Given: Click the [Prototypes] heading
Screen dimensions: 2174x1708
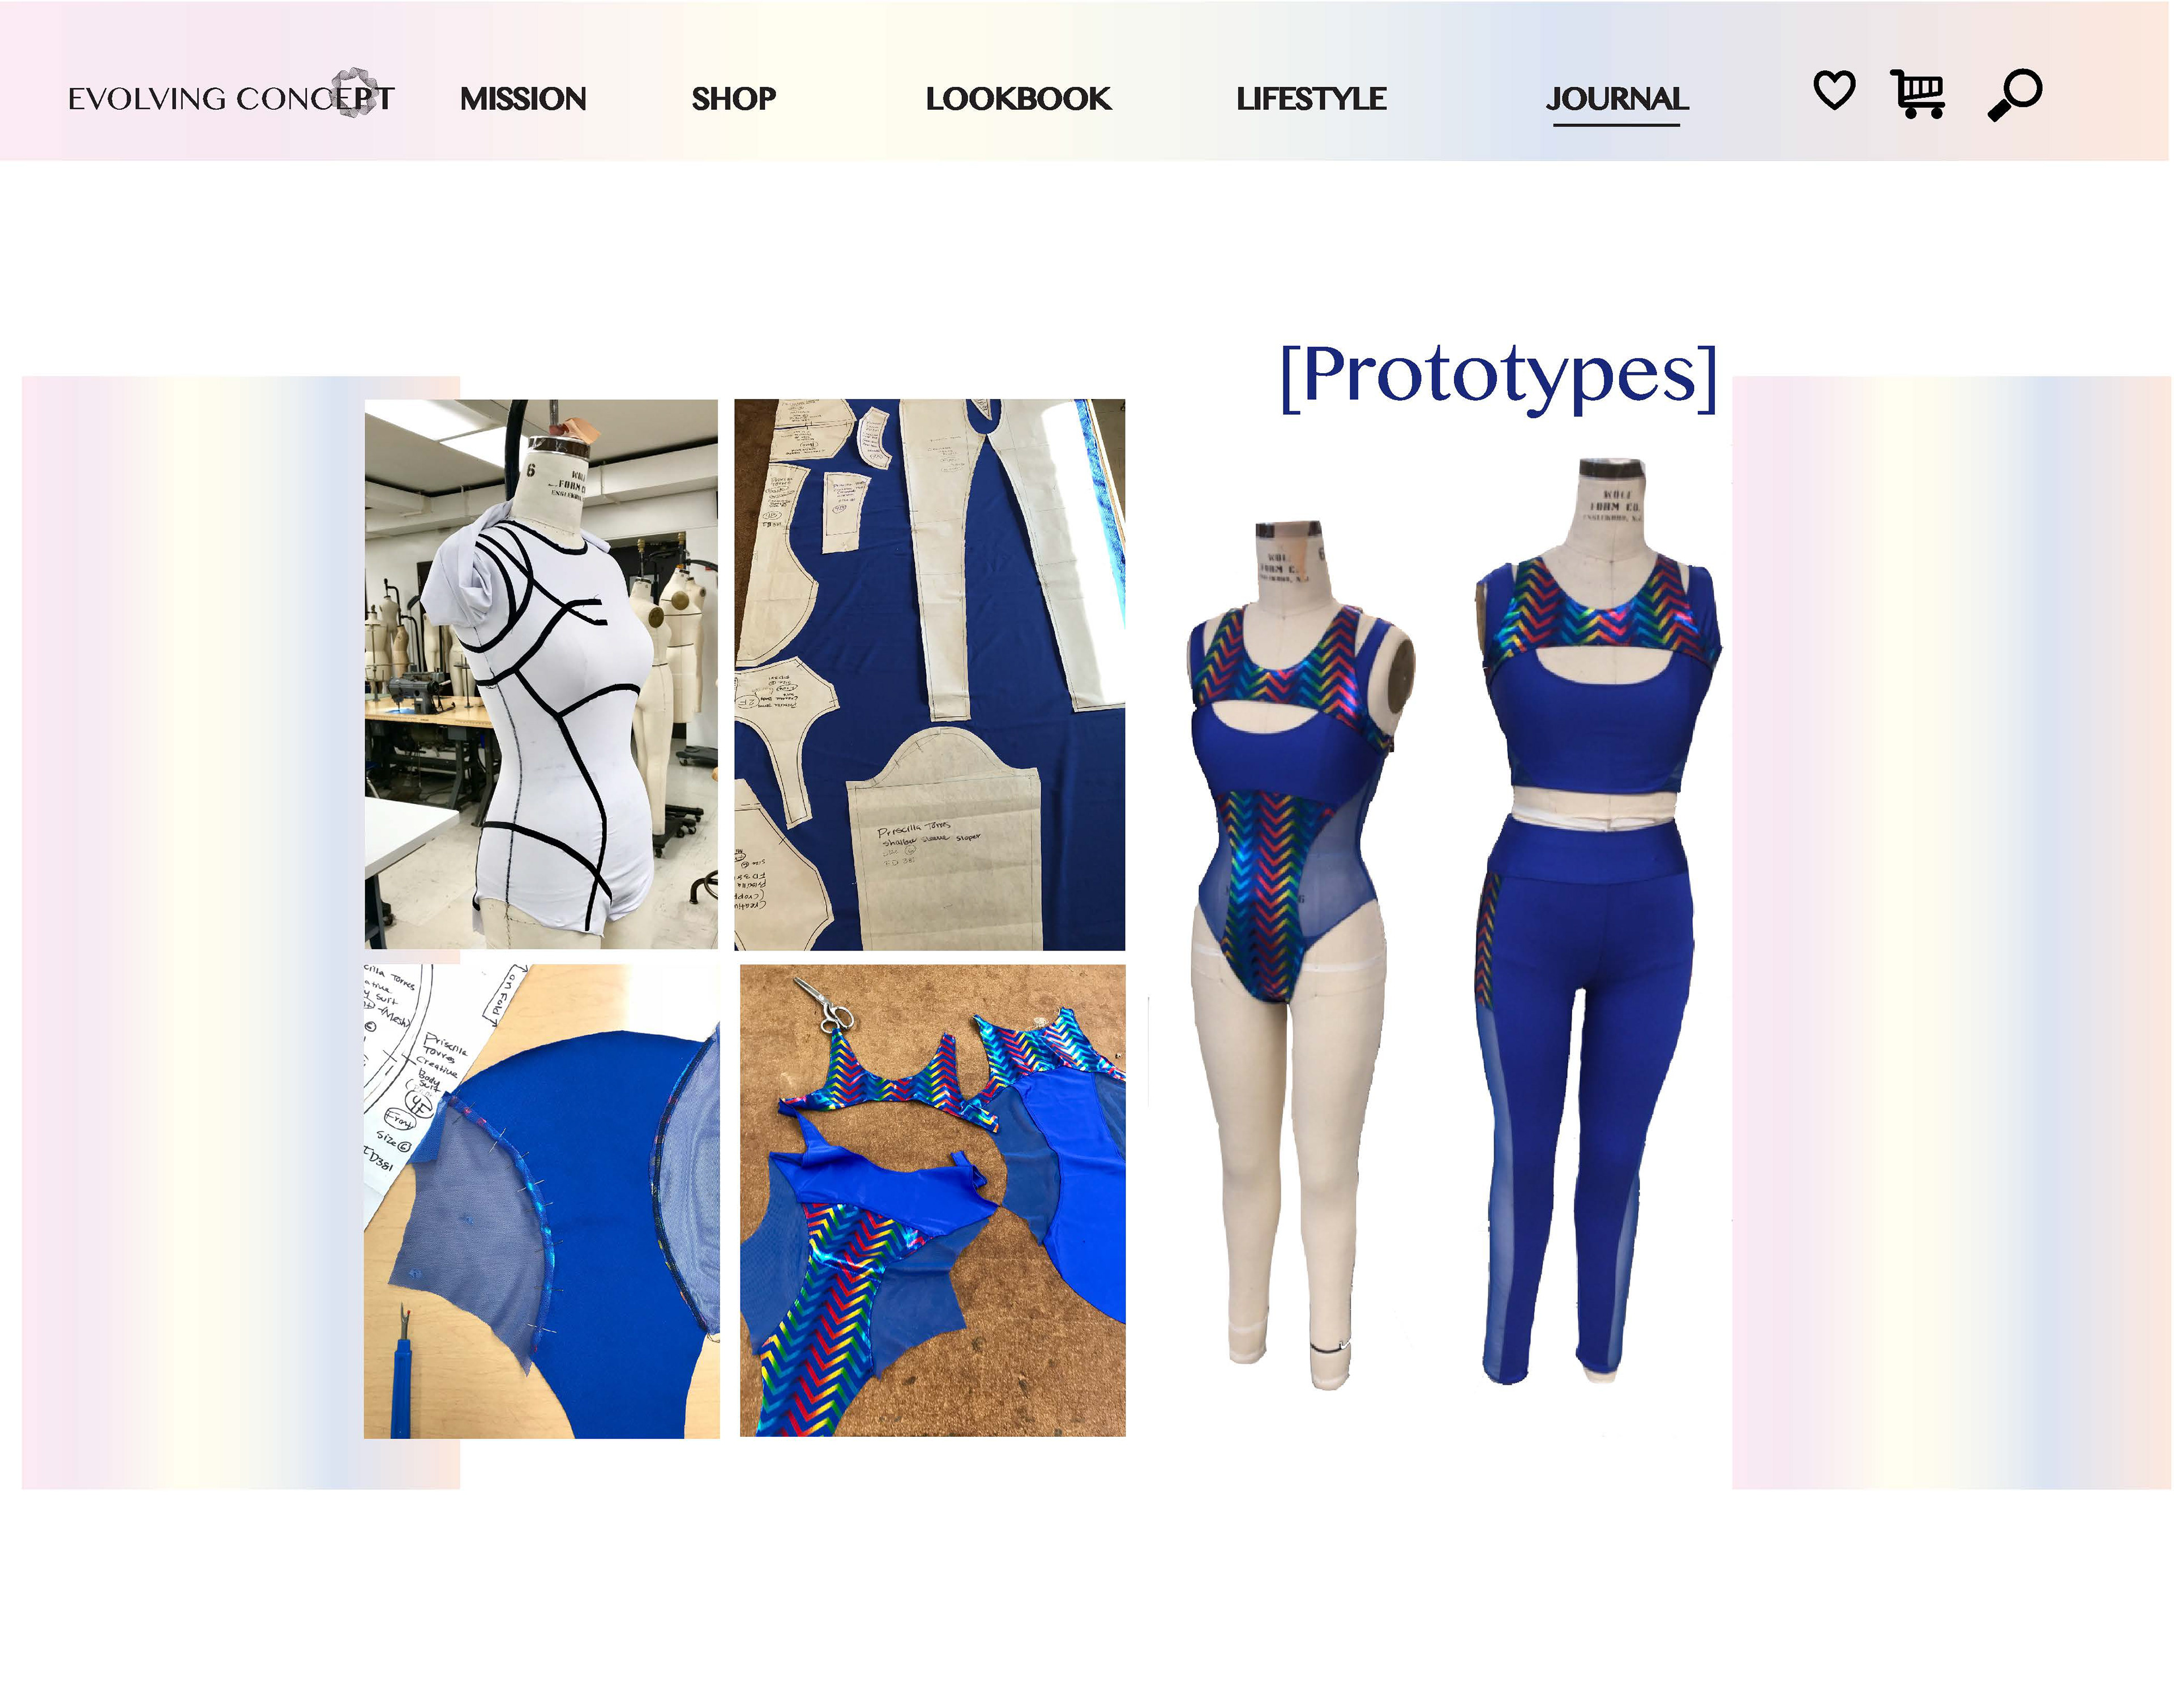Looking at the screenshot, I should pos(1498,376).
